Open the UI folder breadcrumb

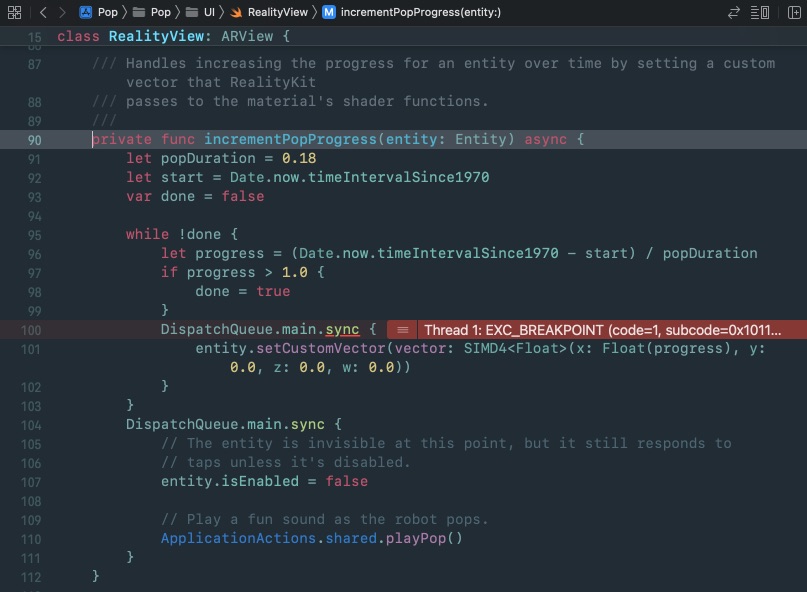[209, 12]
